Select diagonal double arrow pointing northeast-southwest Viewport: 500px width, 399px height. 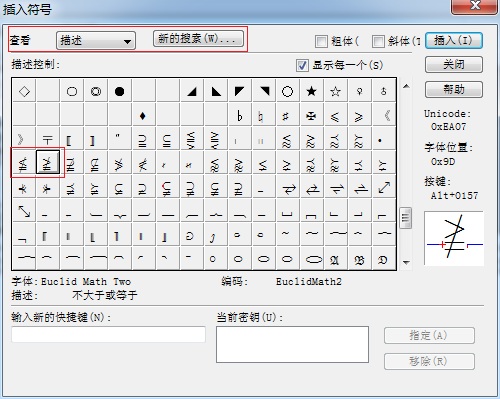[384, 187]
